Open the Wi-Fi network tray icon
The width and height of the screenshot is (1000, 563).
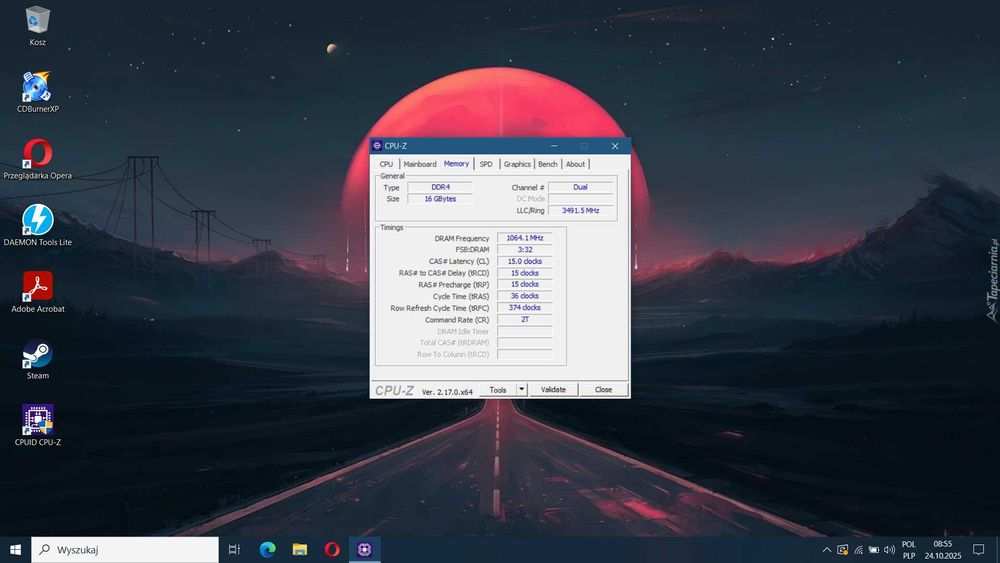click(858, 550)
